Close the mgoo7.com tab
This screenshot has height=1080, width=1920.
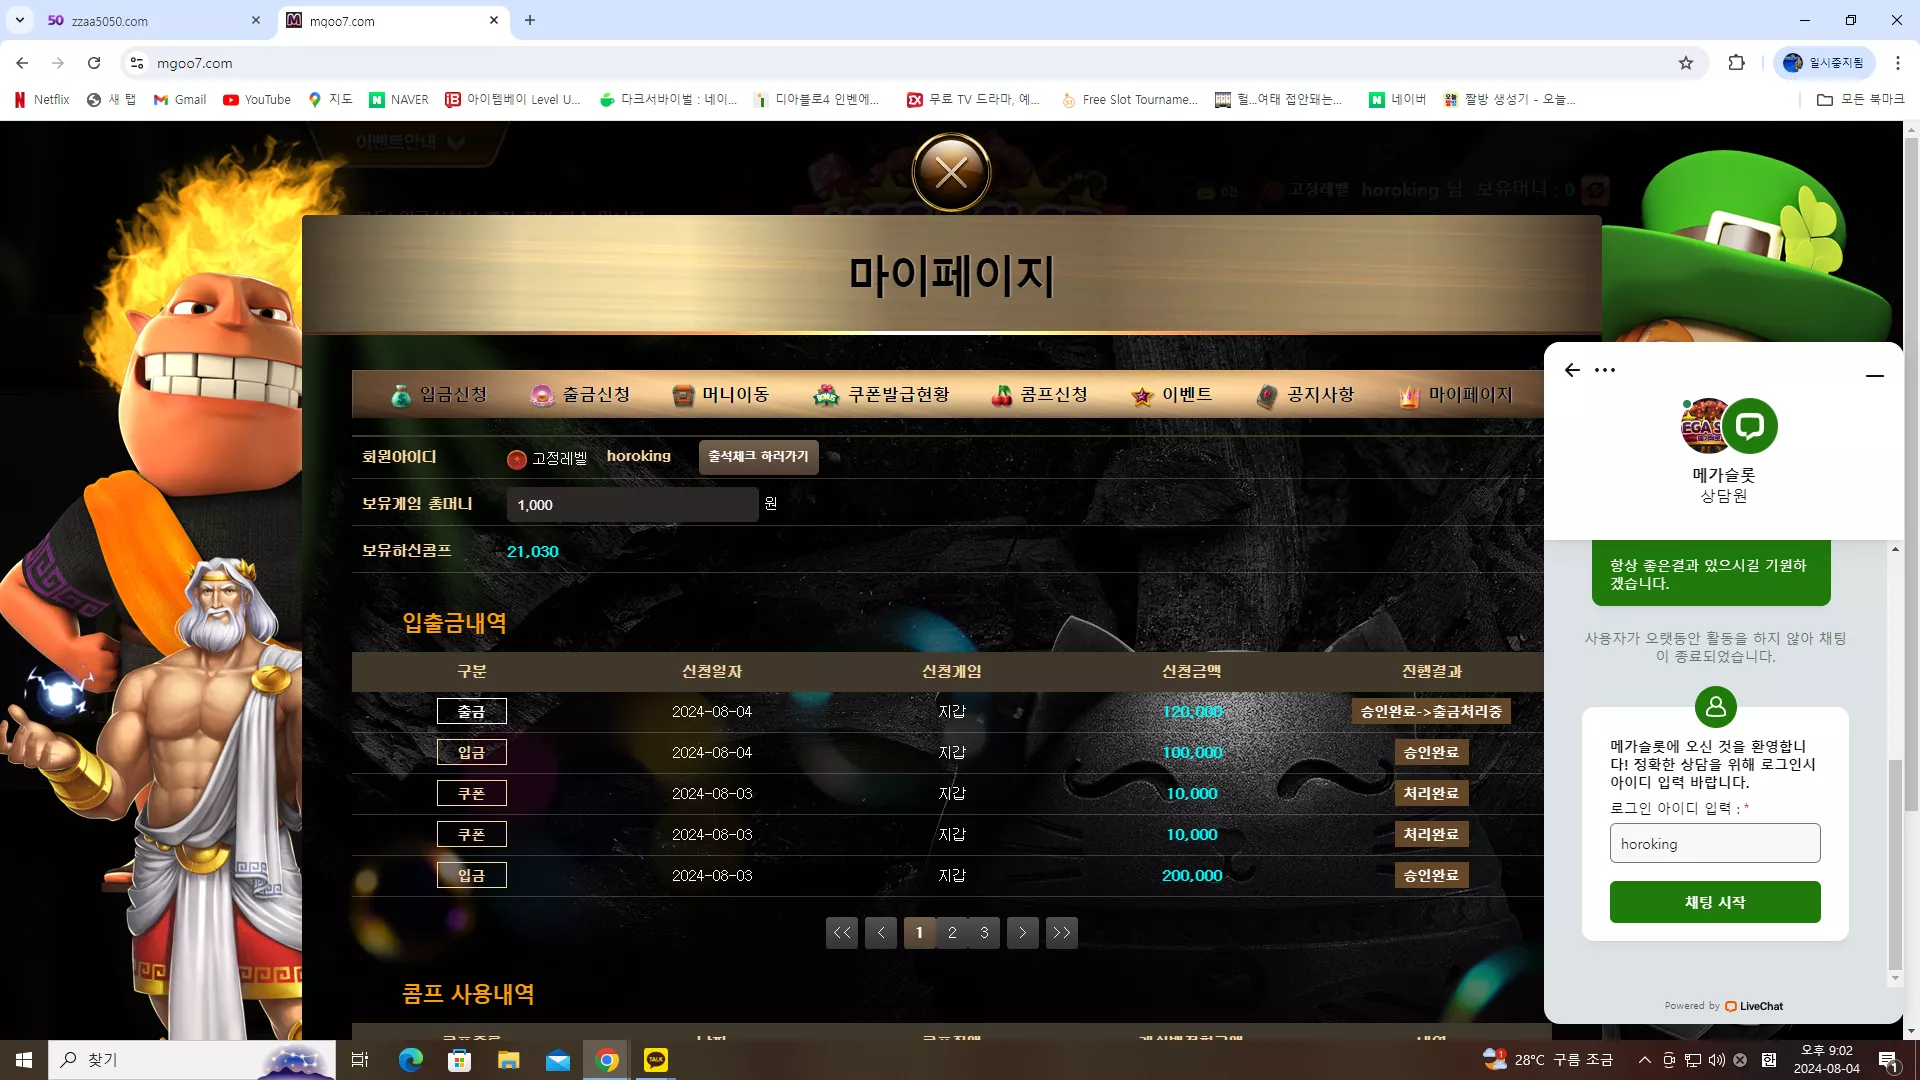coord(494,20)
